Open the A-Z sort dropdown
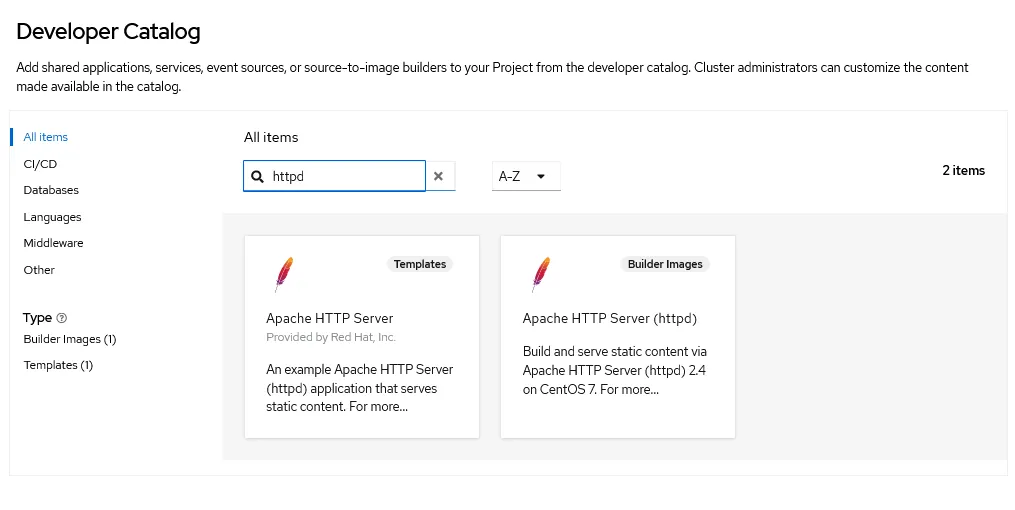The height and width of the screenshot is (510, 1015). (526, 176)
